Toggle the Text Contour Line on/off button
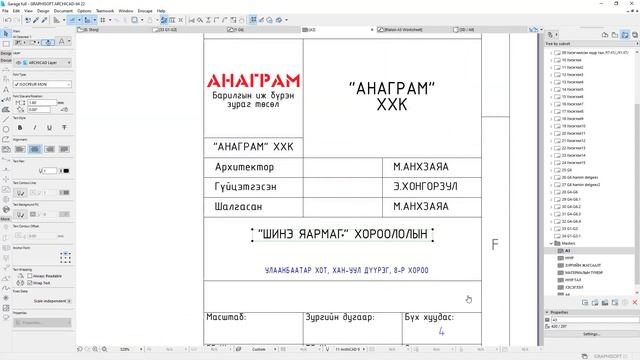 pos(20,192)
